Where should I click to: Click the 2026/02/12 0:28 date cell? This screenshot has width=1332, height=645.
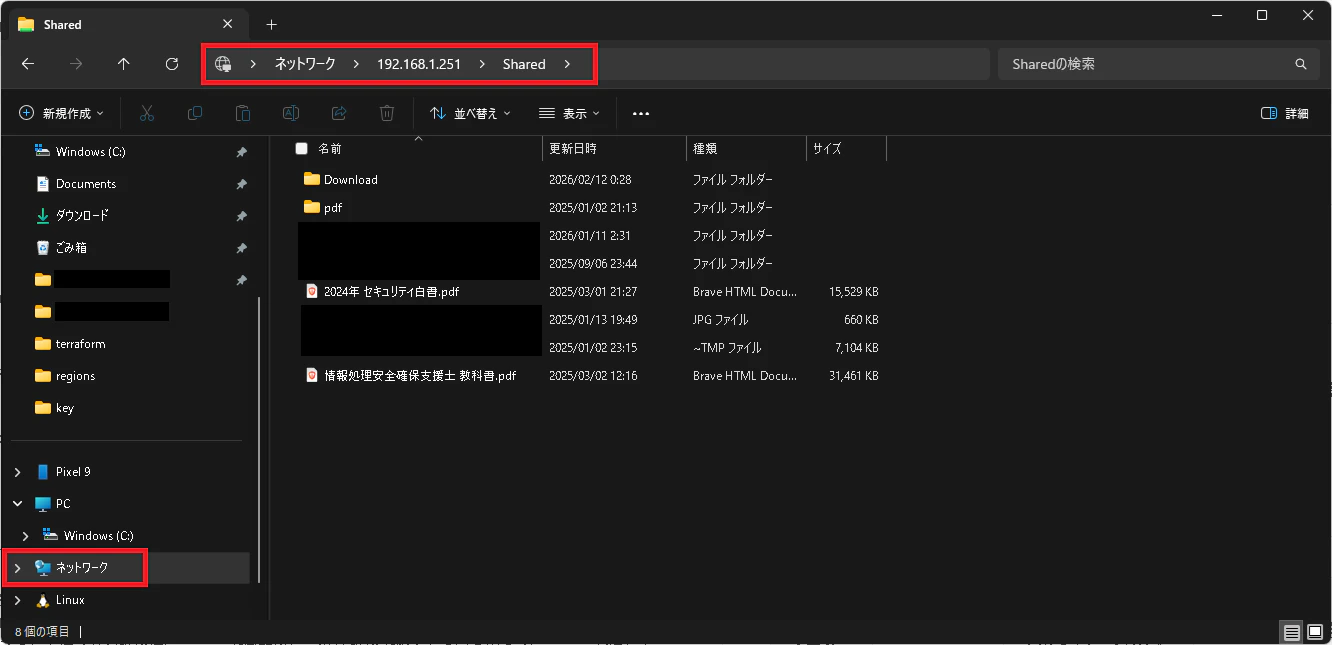590,180
